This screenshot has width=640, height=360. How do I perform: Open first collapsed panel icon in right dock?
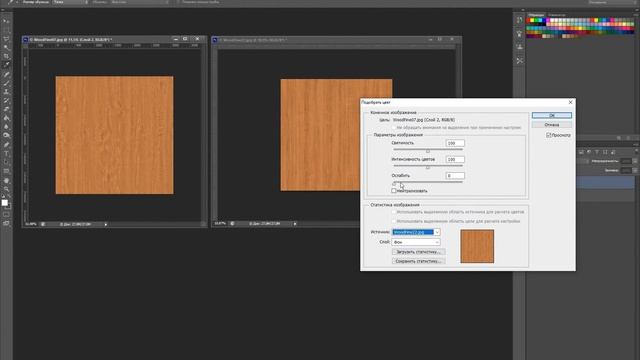519,20
